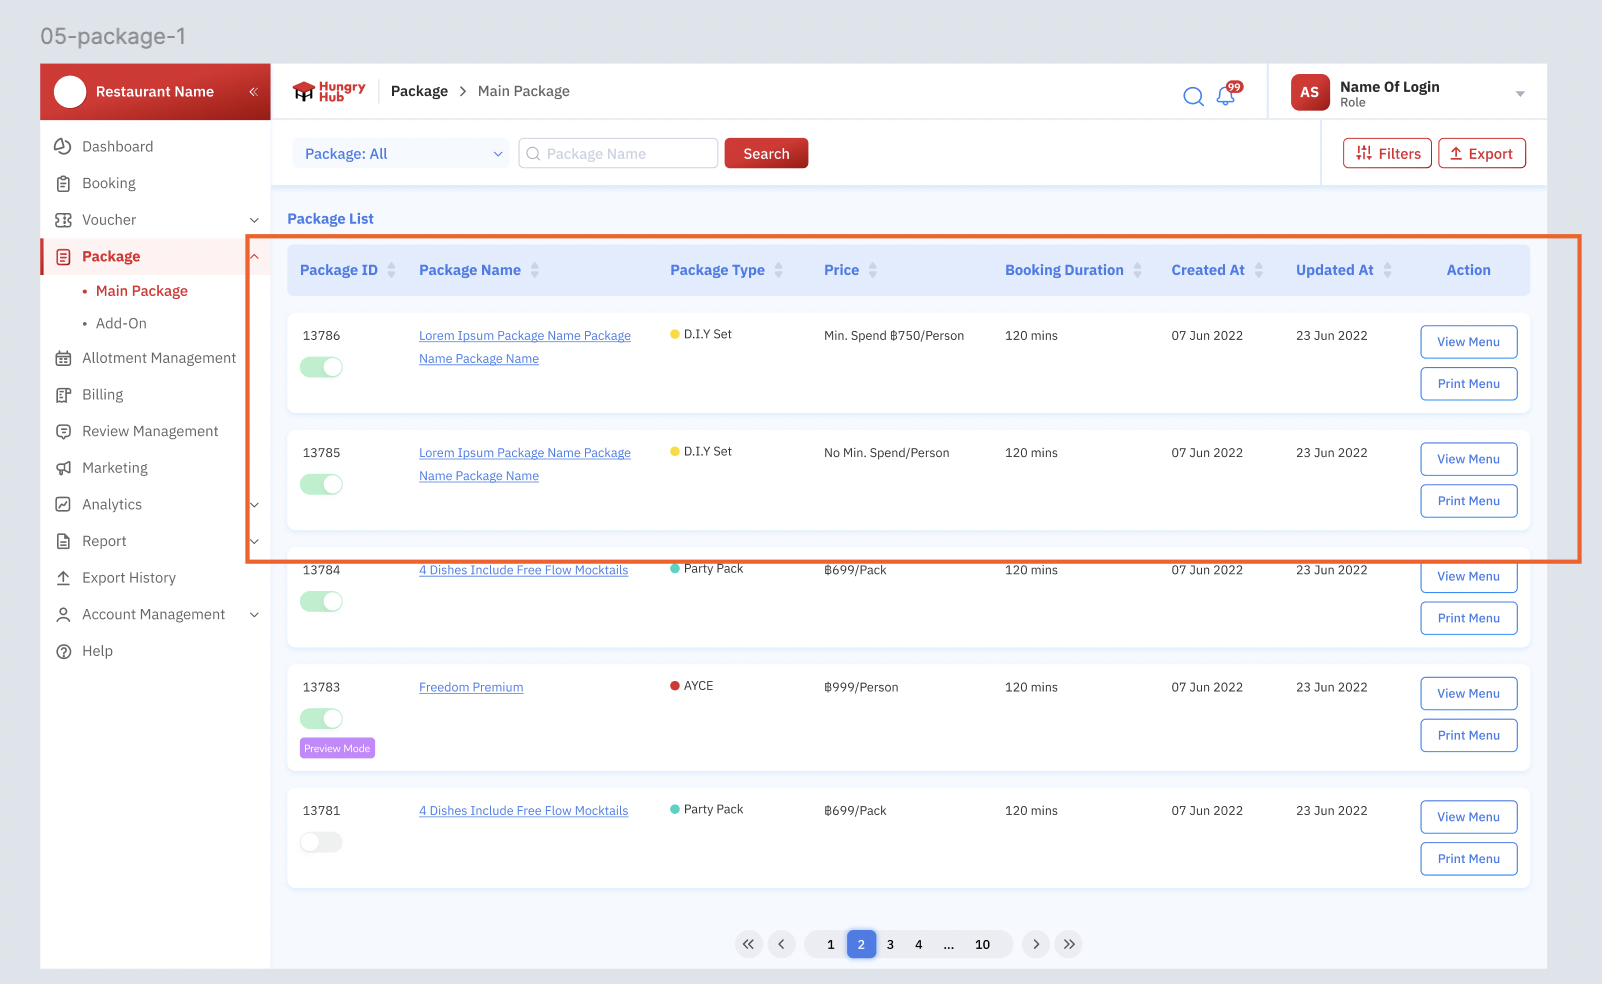
Task: Disable the toggle for package 13786
Action: pyautogui.click(x=321, y=367)
